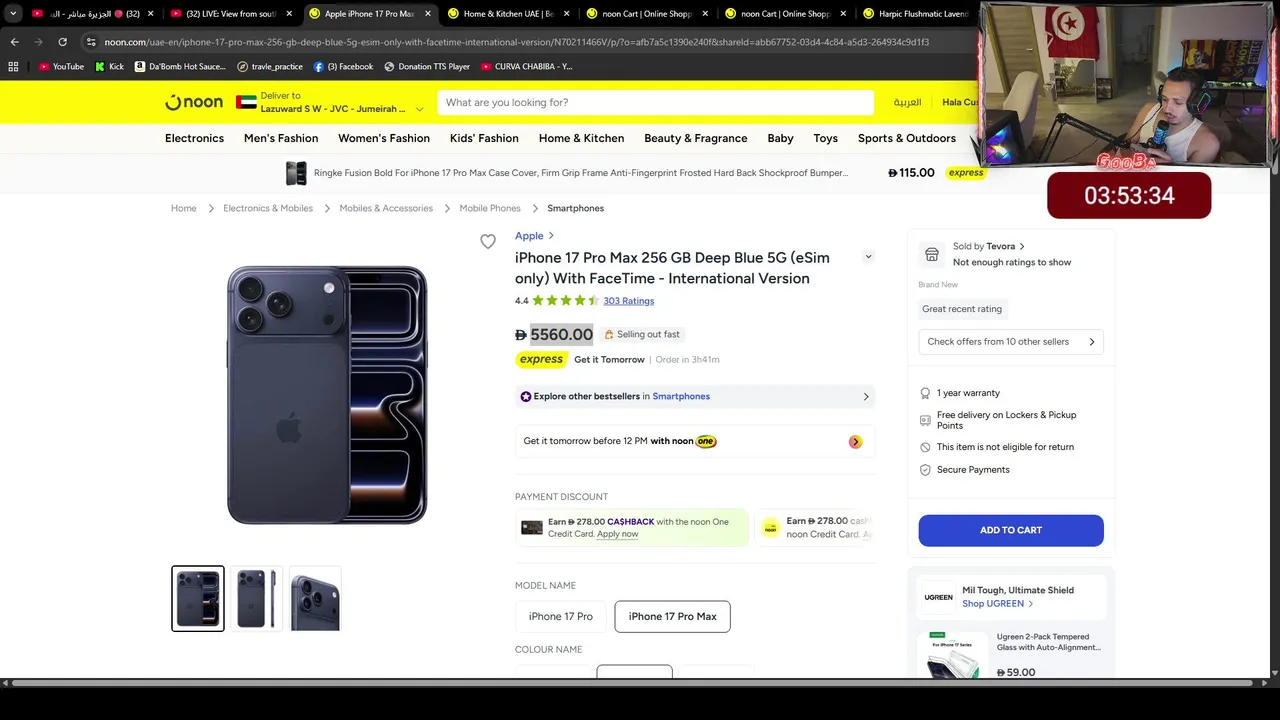Viewport: 1280px width, 720px height.
Task: Click the browser address bar URL
Action: (517, 42)
